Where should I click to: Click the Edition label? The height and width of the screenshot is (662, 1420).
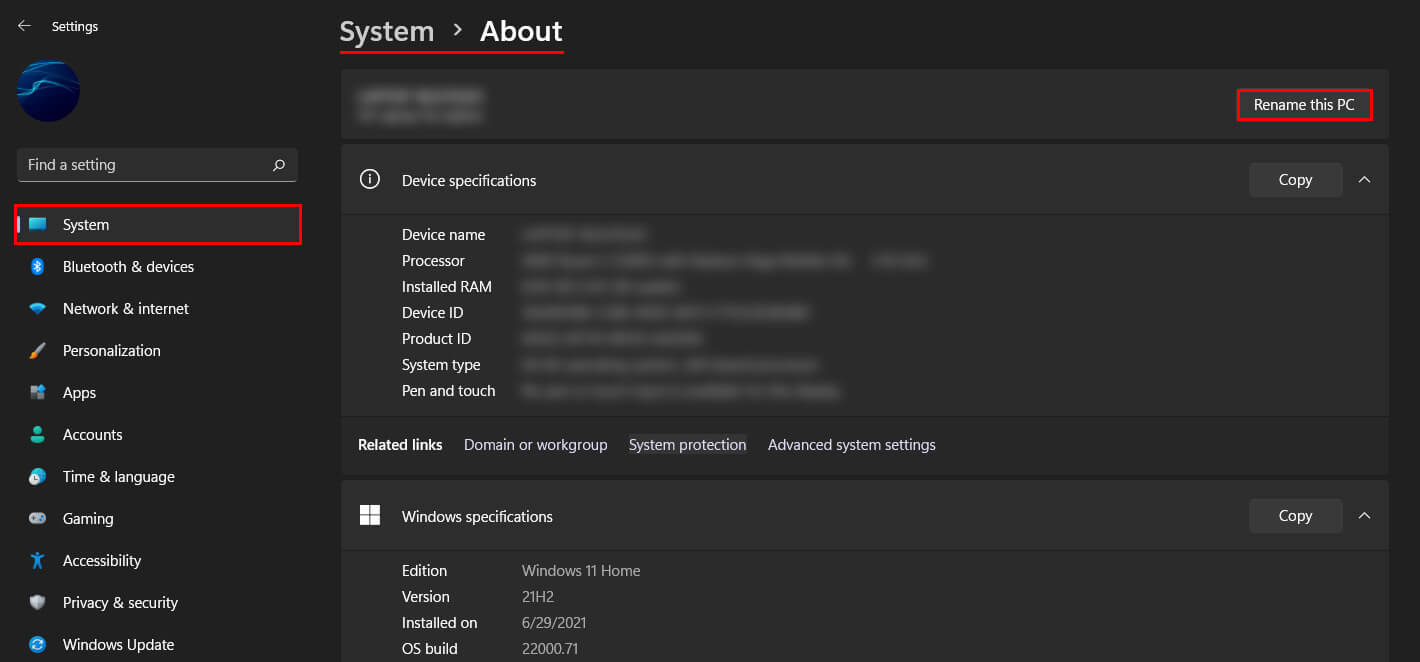(x=424, y=571)
